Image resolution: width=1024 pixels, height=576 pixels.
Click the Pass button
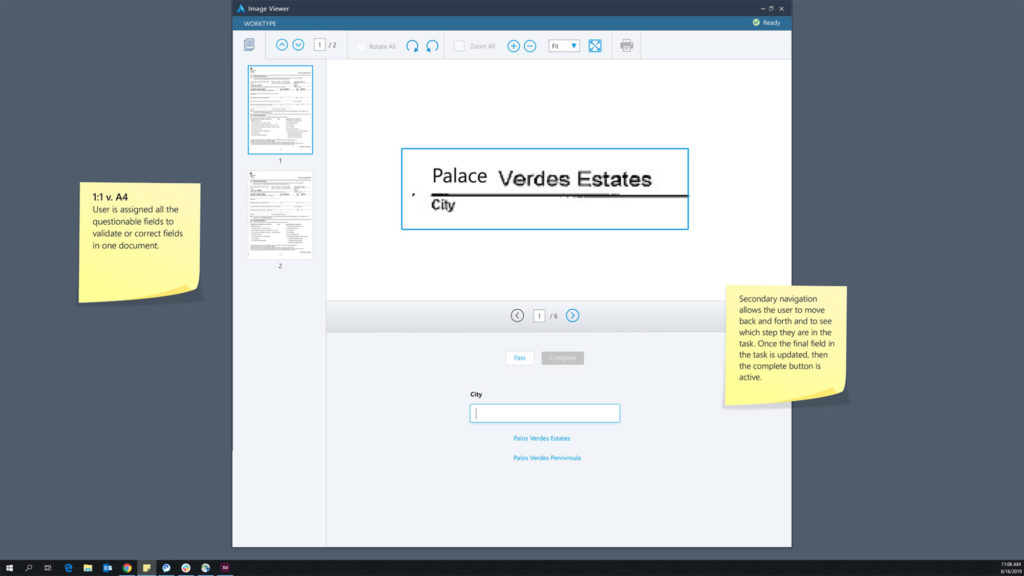[519, 358]
